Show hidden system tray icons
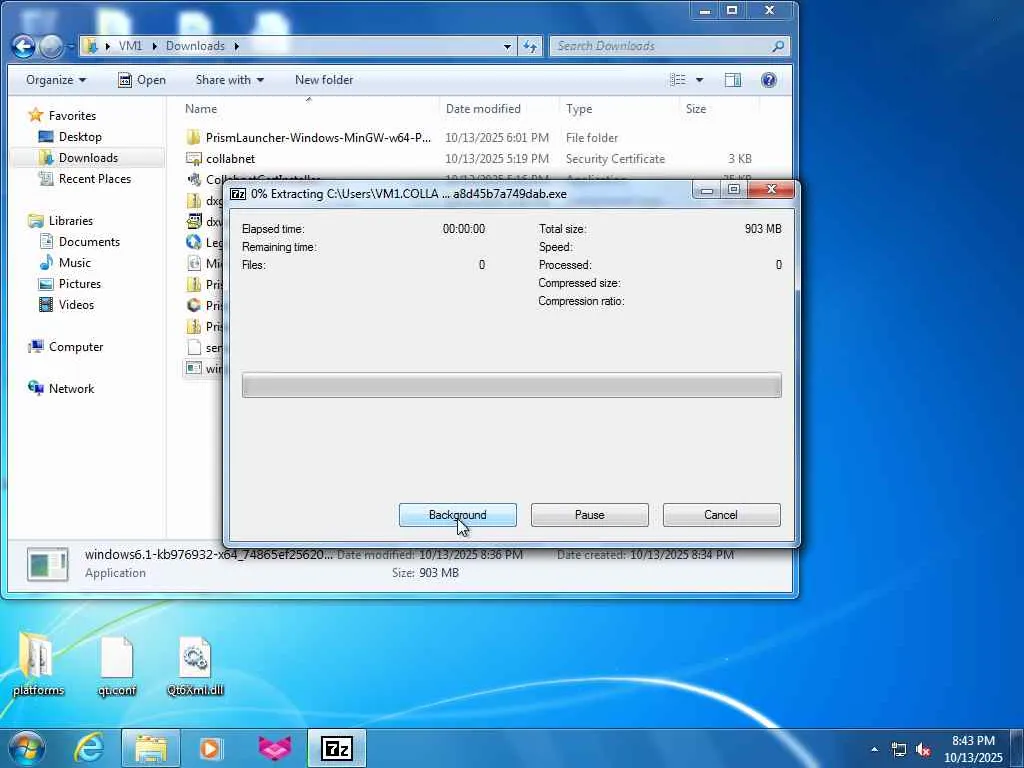 coord(874,749)
